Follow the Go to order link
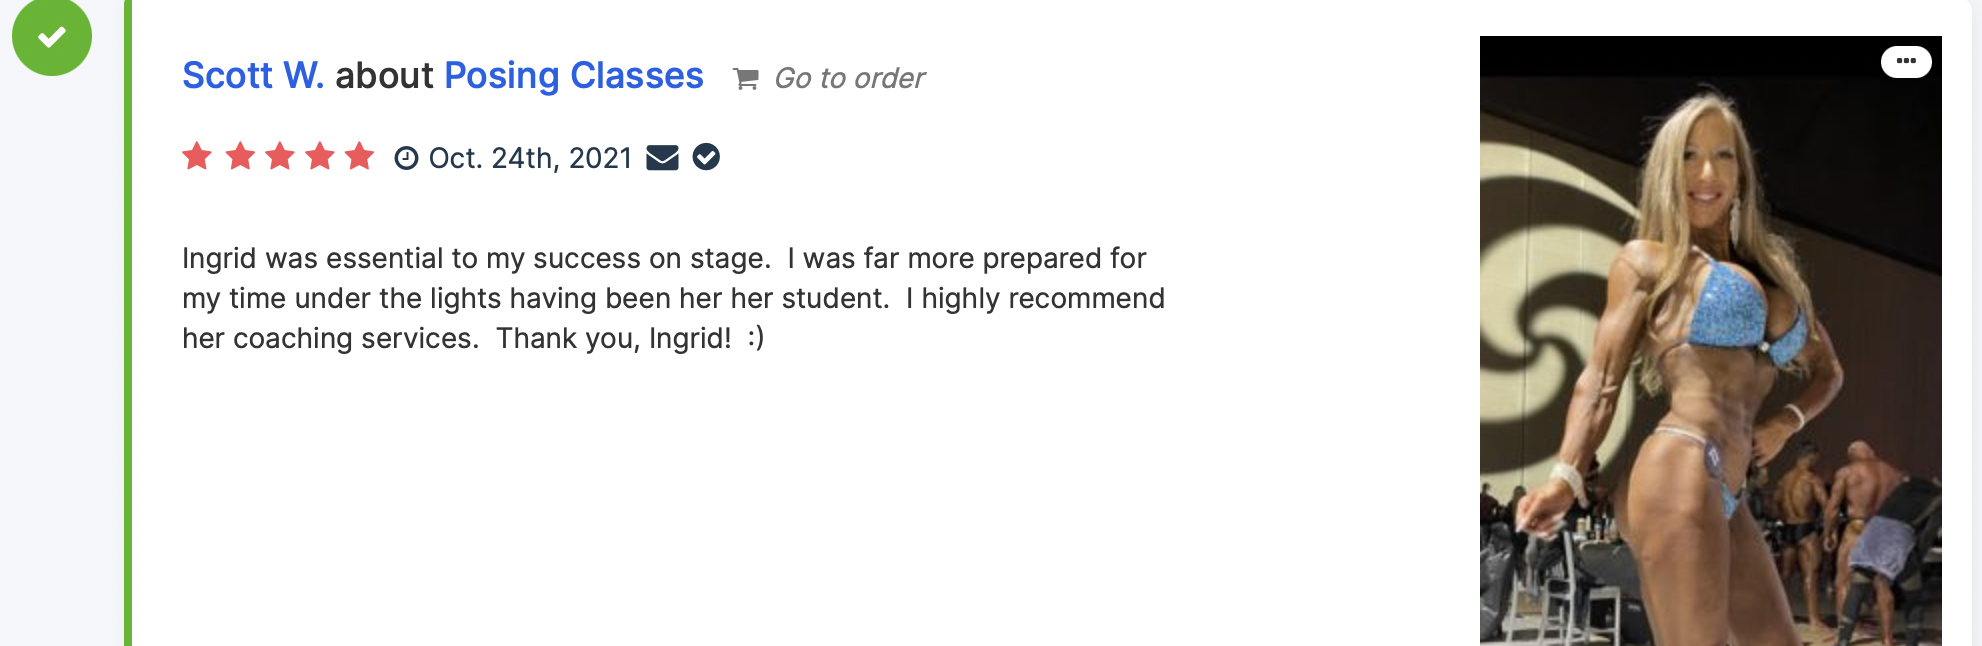The height and width of the screenshot is (646, 1982). click(850, 78)
